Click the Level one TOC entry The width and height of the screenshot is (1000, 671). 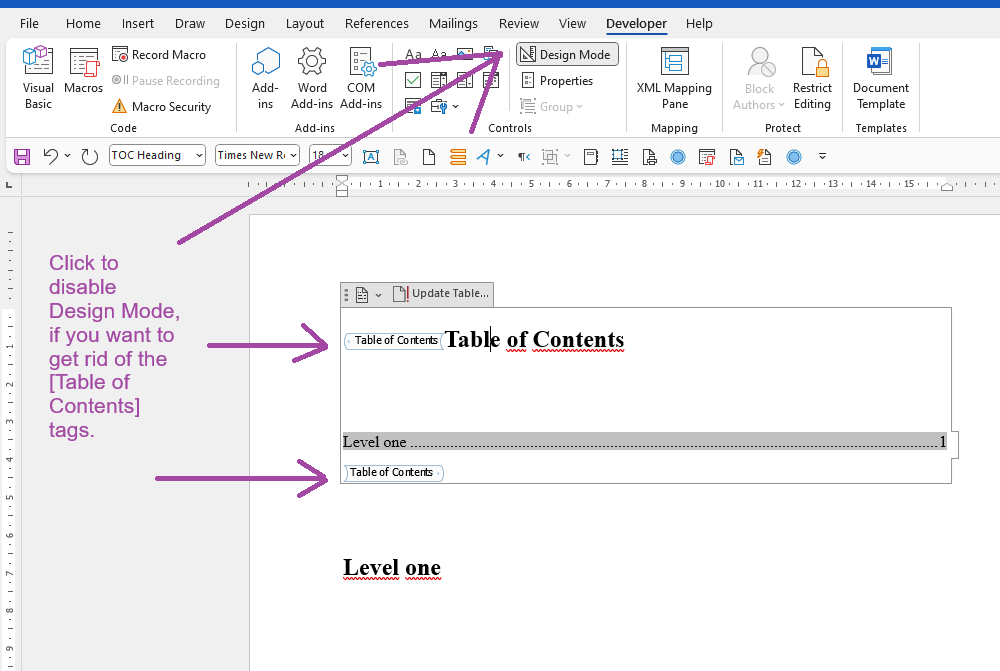[x=645, y=441]
